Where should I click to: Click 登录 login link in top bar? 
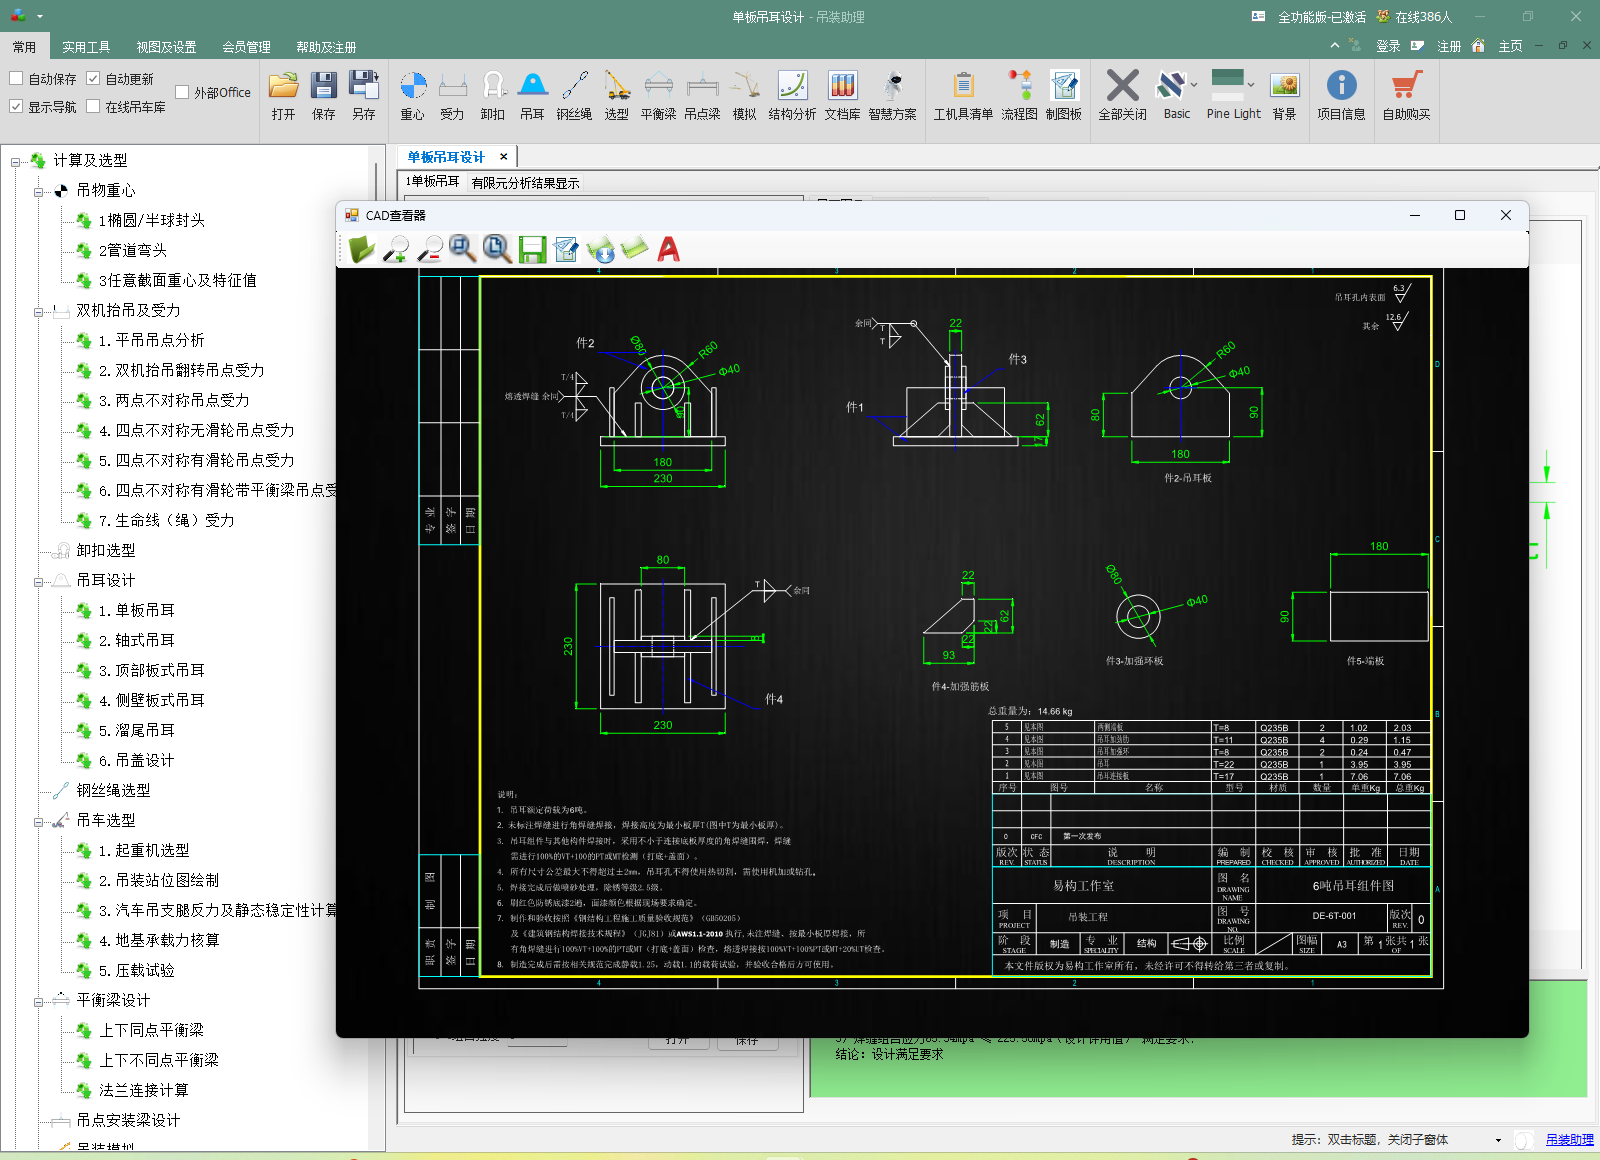pyautogui.click(x=1388, y=46)
